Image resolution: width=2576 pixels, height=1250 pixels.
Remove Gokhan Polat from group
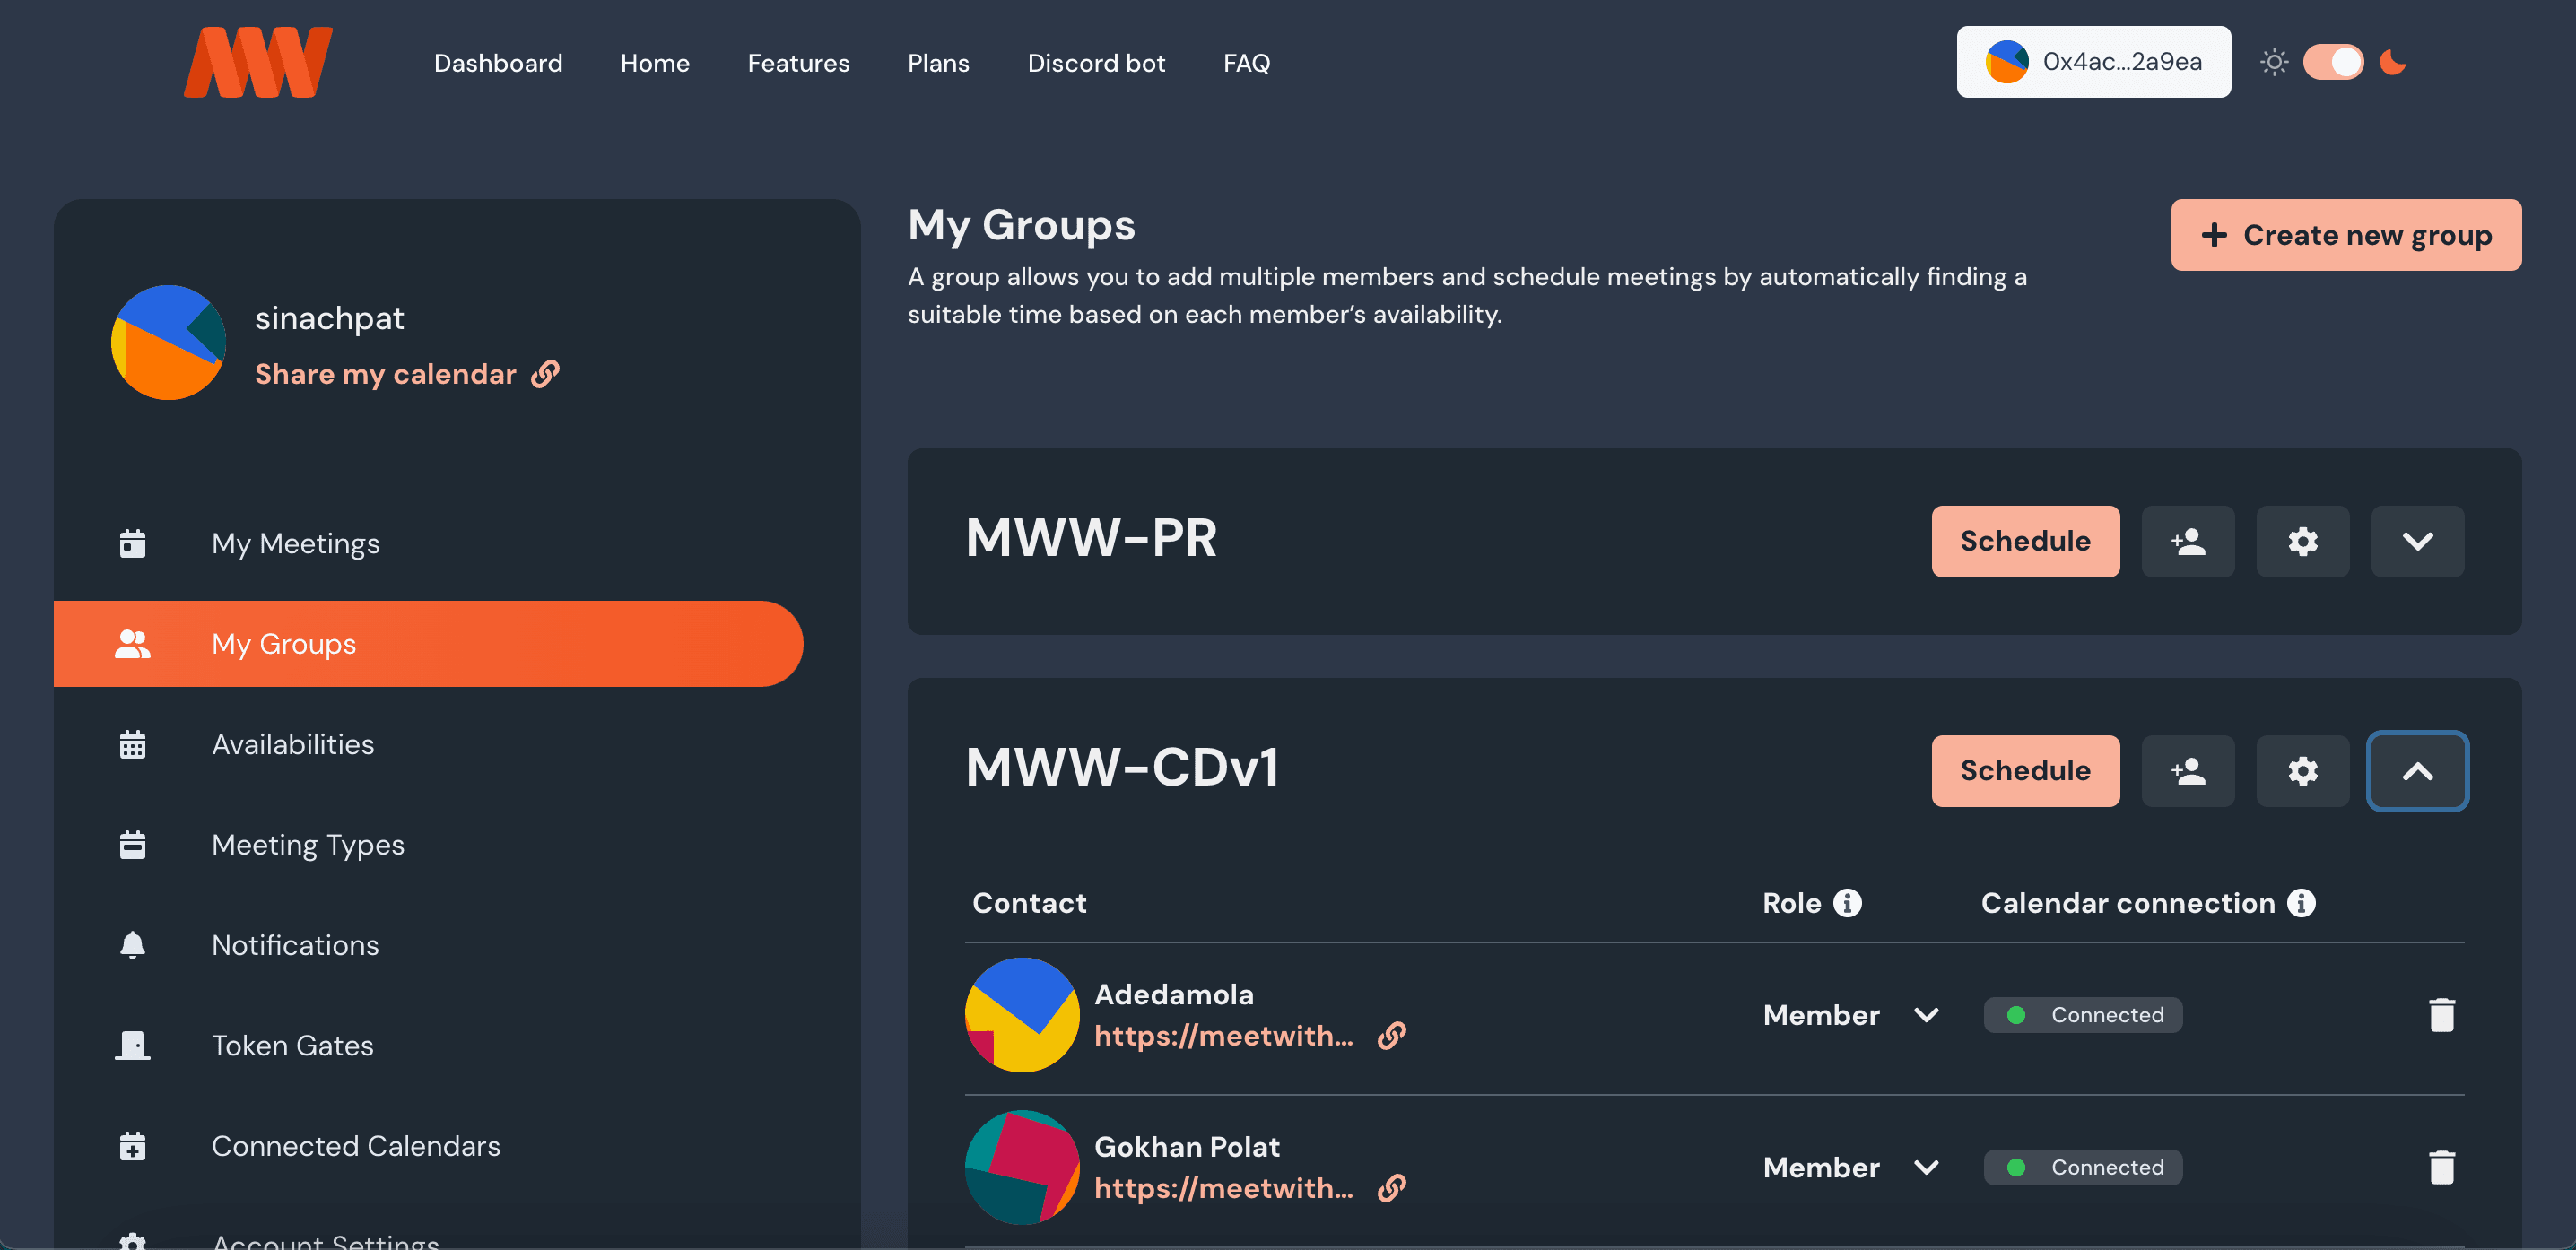point(2442,1167)
